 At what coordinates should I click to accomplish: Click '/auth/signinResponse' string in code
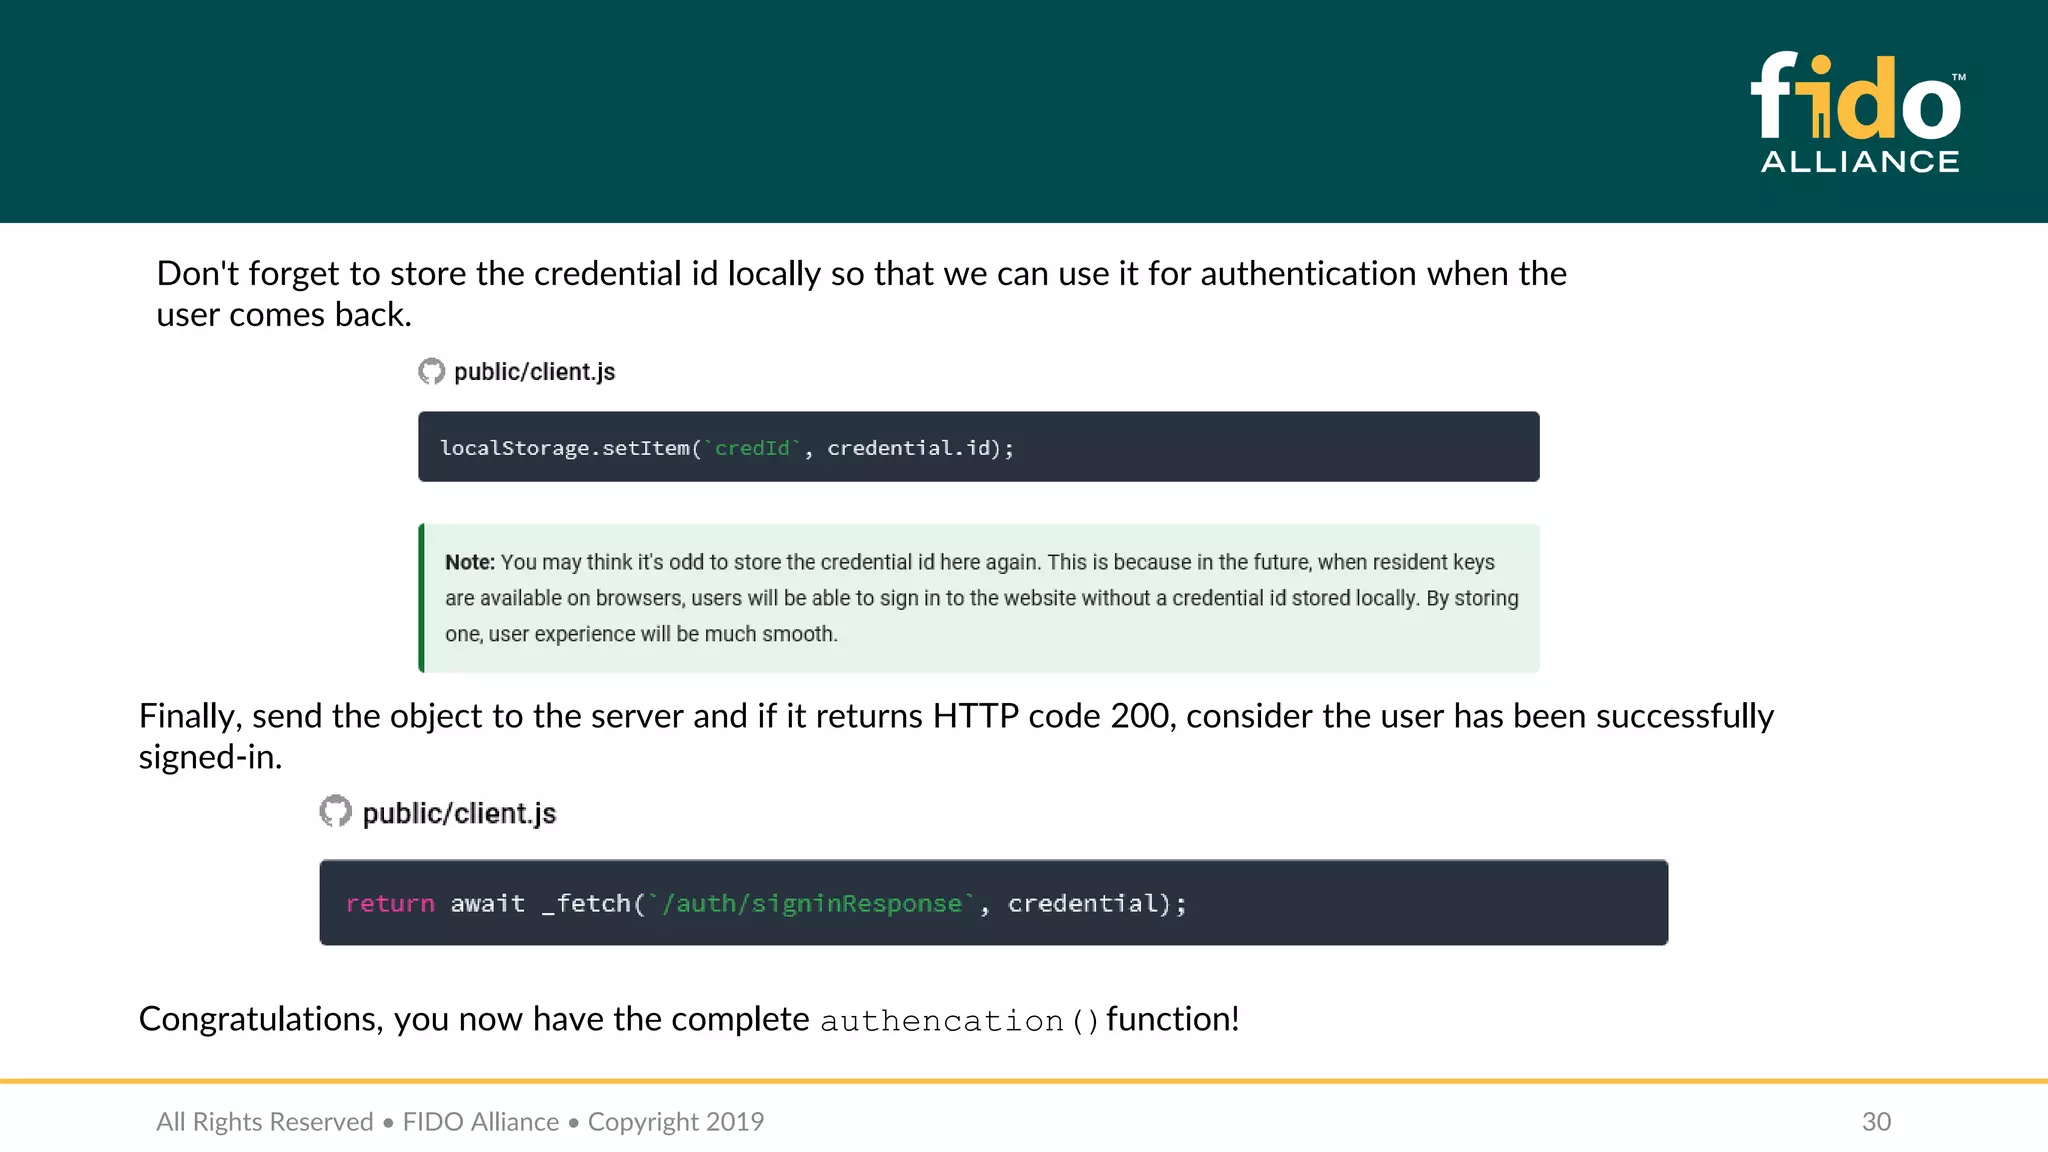tap(810, 904)
